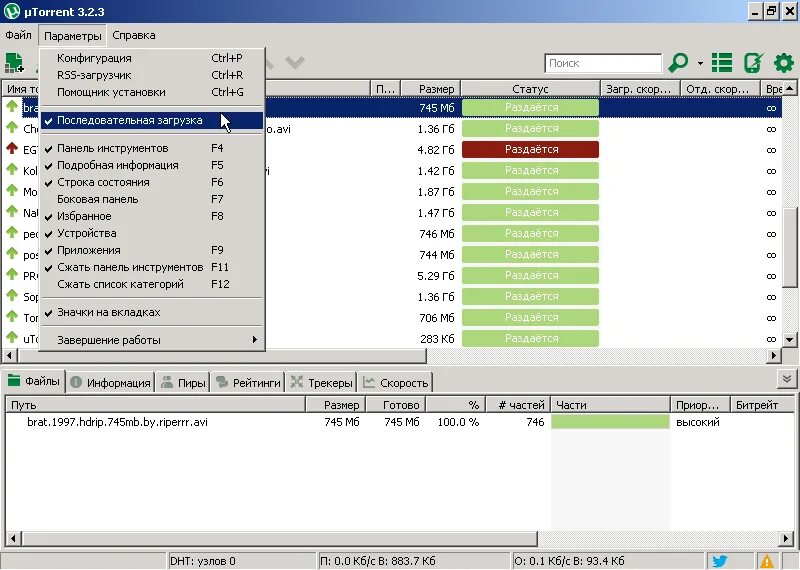
Task: Click green arrow icon of 5.29 Гб torrent
Action: pyautogui.click(x=12, y=274)
